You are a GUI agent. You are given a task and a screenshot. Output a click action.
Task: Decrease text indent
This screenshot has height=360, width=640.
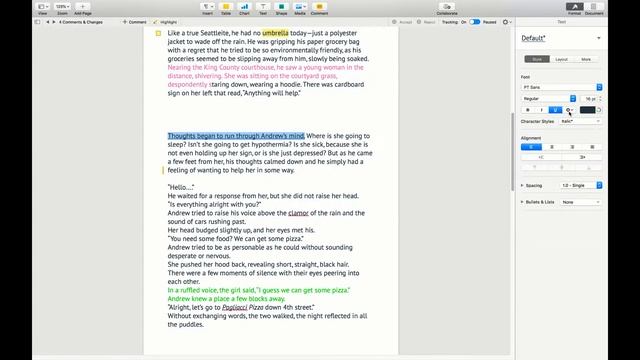541,158
